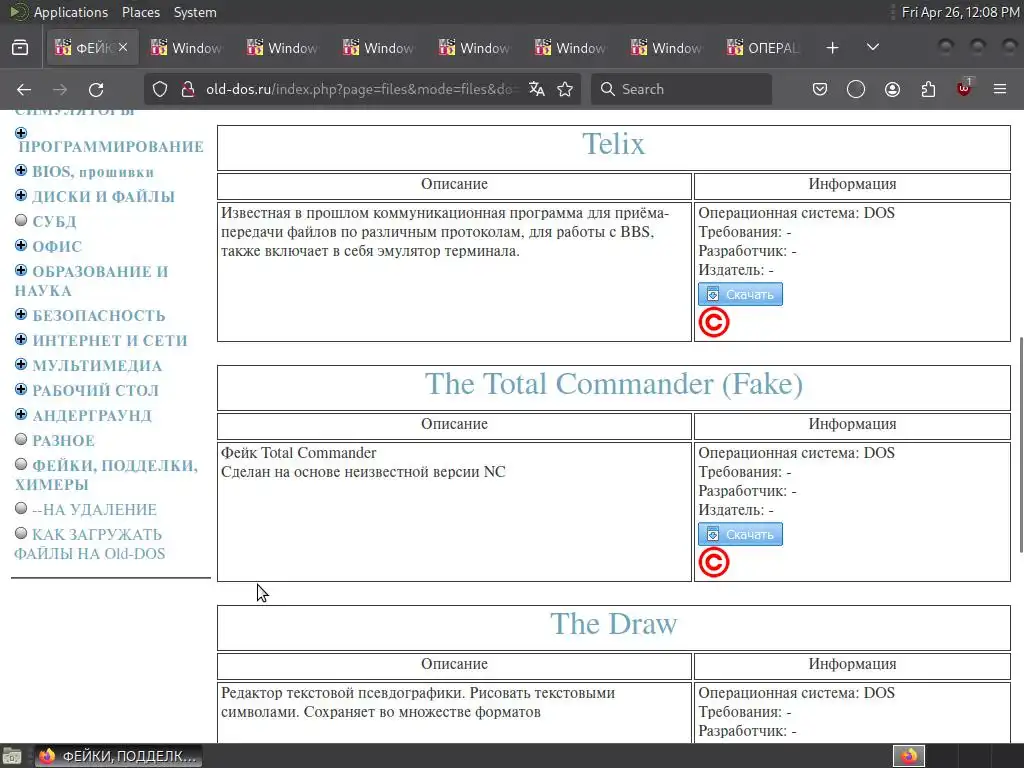Click the copyright icon under Total Commander

point(714,562)
